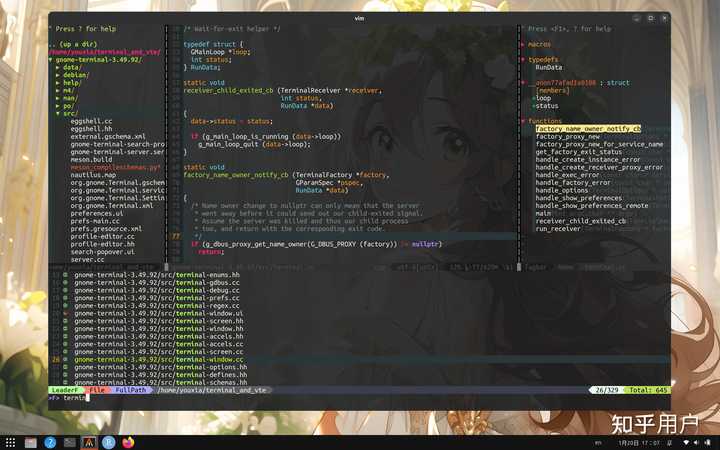Click the FullPath mode segment in LeaderF
The image size is (720, 450).
pyautogui.click(x=130, y=390)
